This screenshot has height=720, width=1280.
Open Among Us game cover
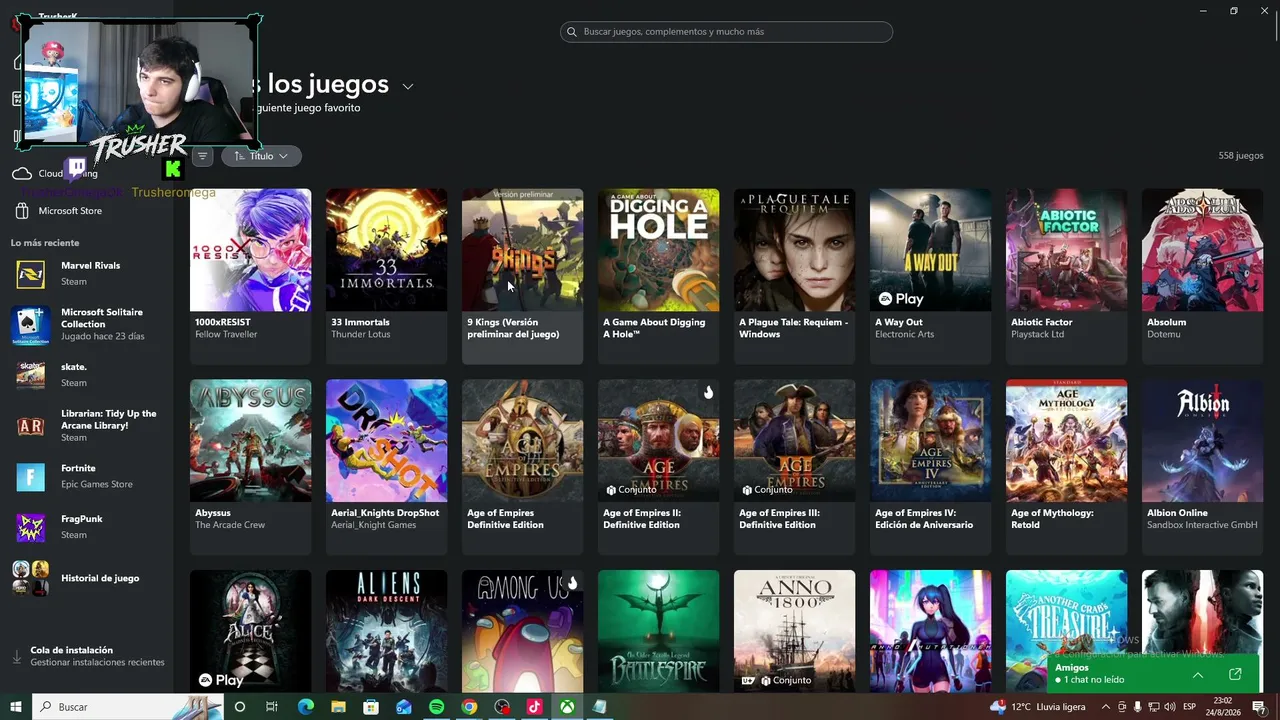coord(522,631)
